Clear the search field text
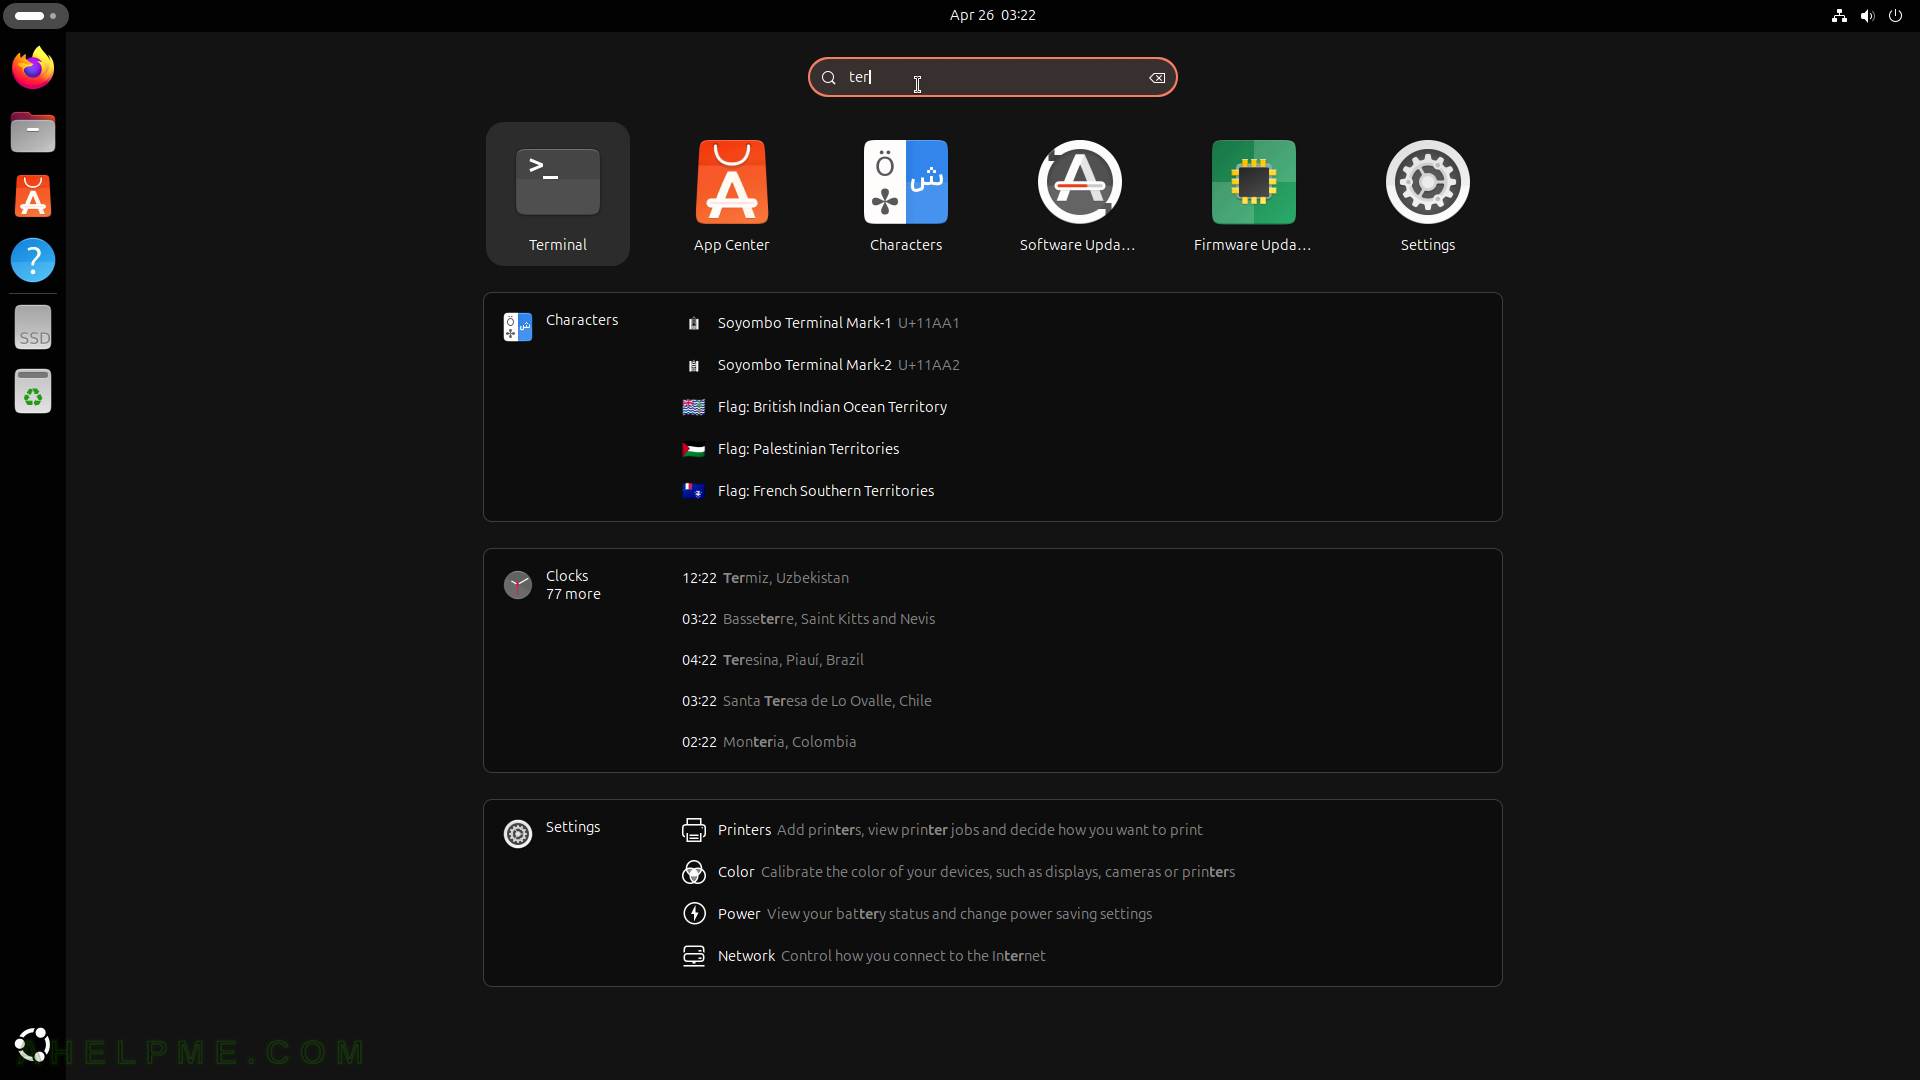 click(x=1157, y=78)
